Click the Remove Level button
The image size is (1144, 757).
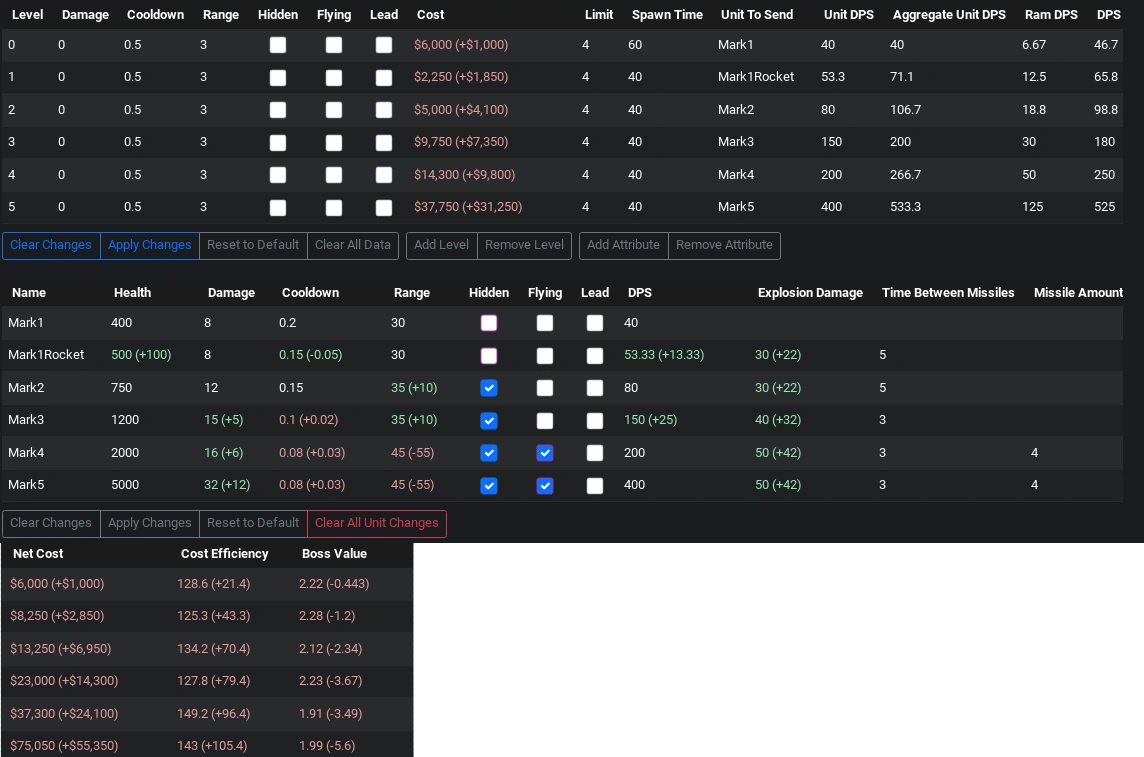click(x=524, y=246)
